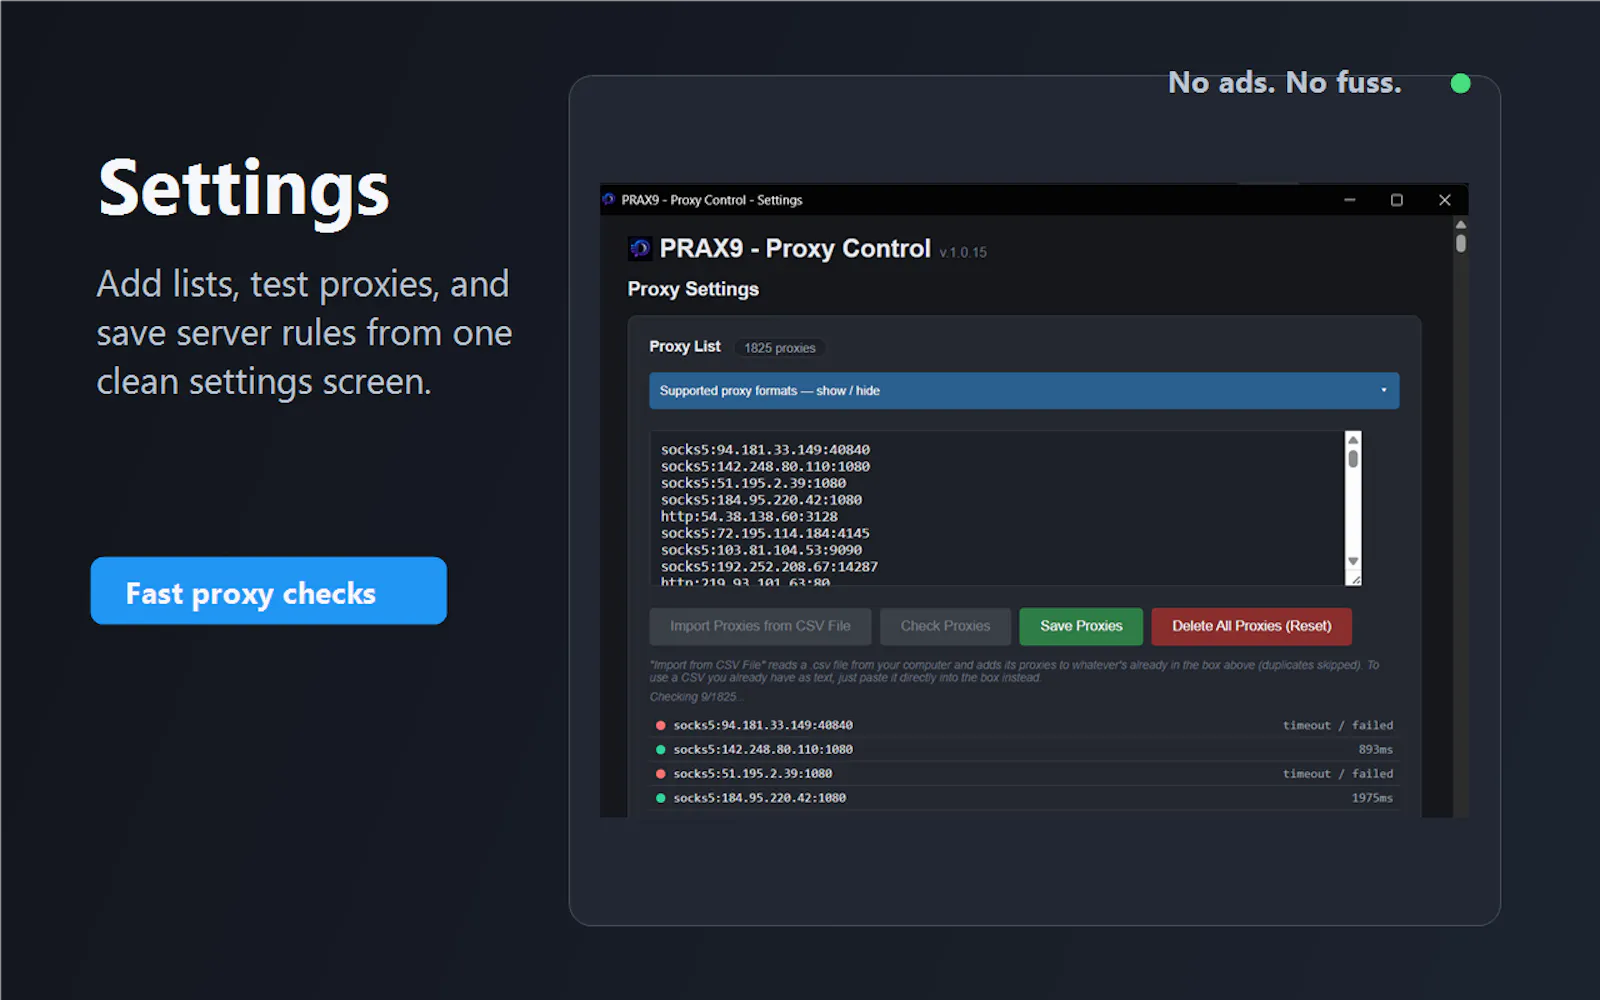1600x1000 pixels.
Task: Click green status dot for 142.248.80.110
Action: tap(661, 749)
